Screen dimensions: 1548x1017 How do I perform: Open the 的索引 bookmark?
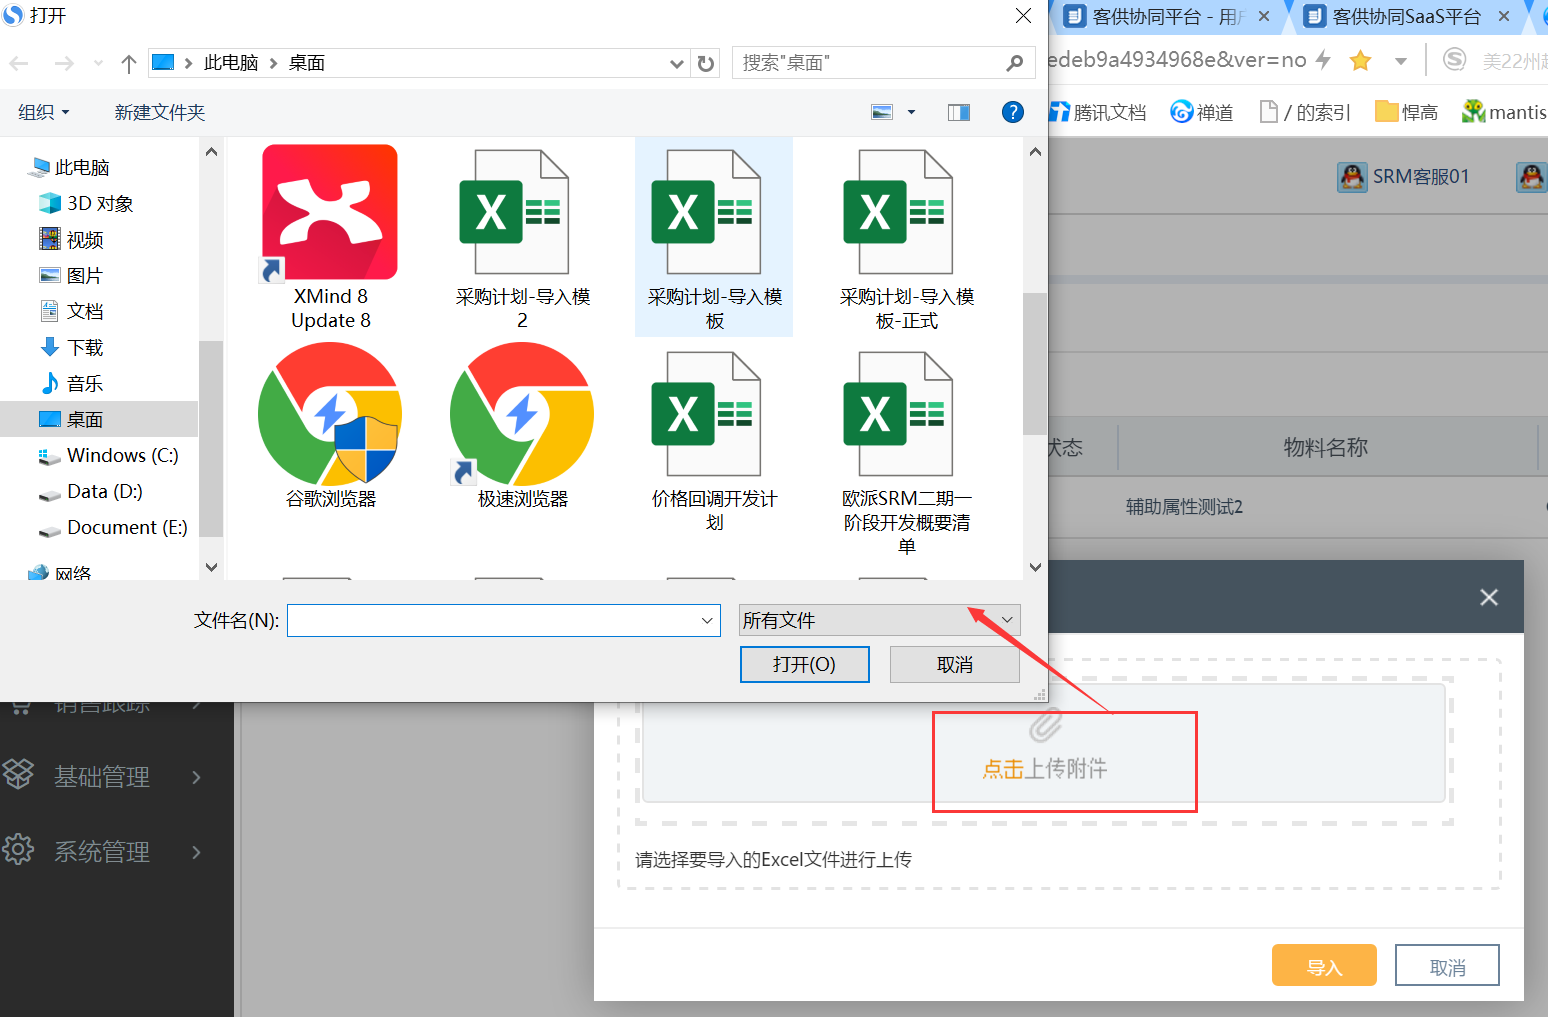[1305, 112]
